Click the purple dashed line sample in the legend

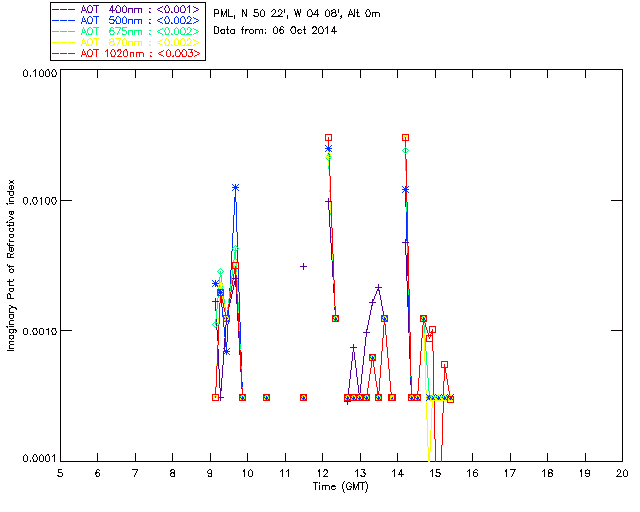click(x=64, y=9)
